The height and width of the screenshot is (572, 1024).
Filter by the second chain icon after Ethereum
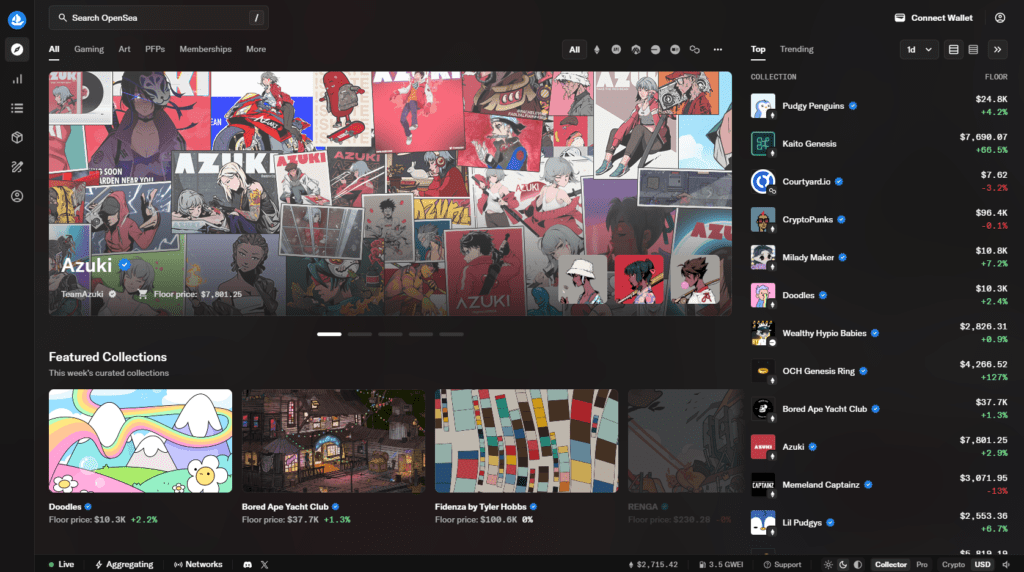click(616, 50)
